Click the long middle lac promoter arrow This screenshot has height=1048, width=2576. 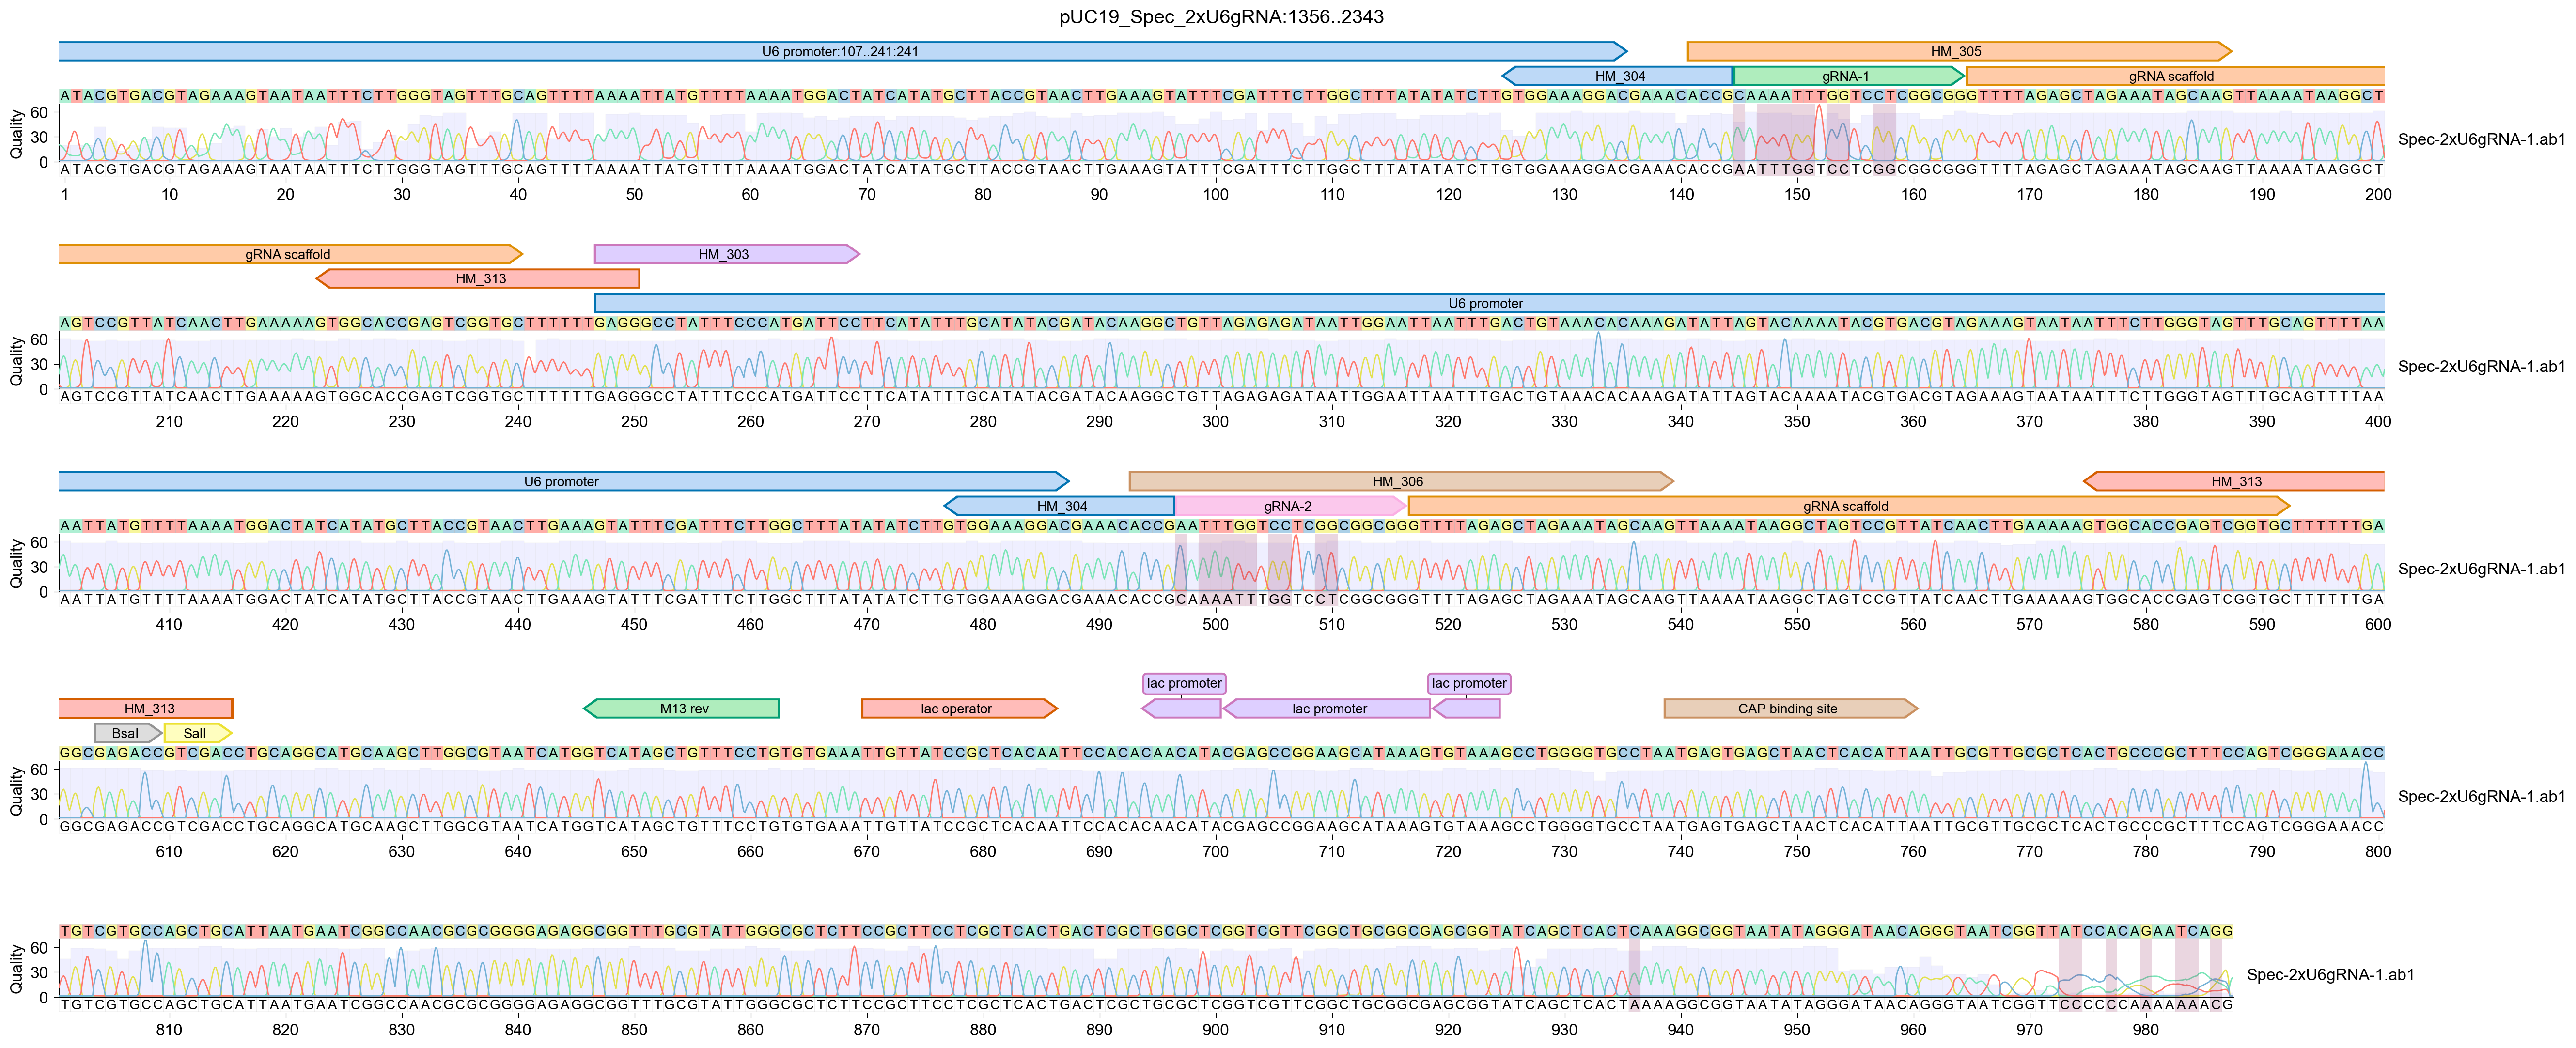click(1329, 709)
